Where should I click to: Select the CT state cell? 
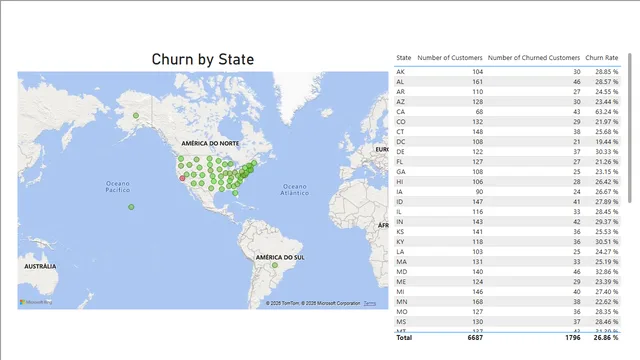pyautogui.click(x=400, y=131)
